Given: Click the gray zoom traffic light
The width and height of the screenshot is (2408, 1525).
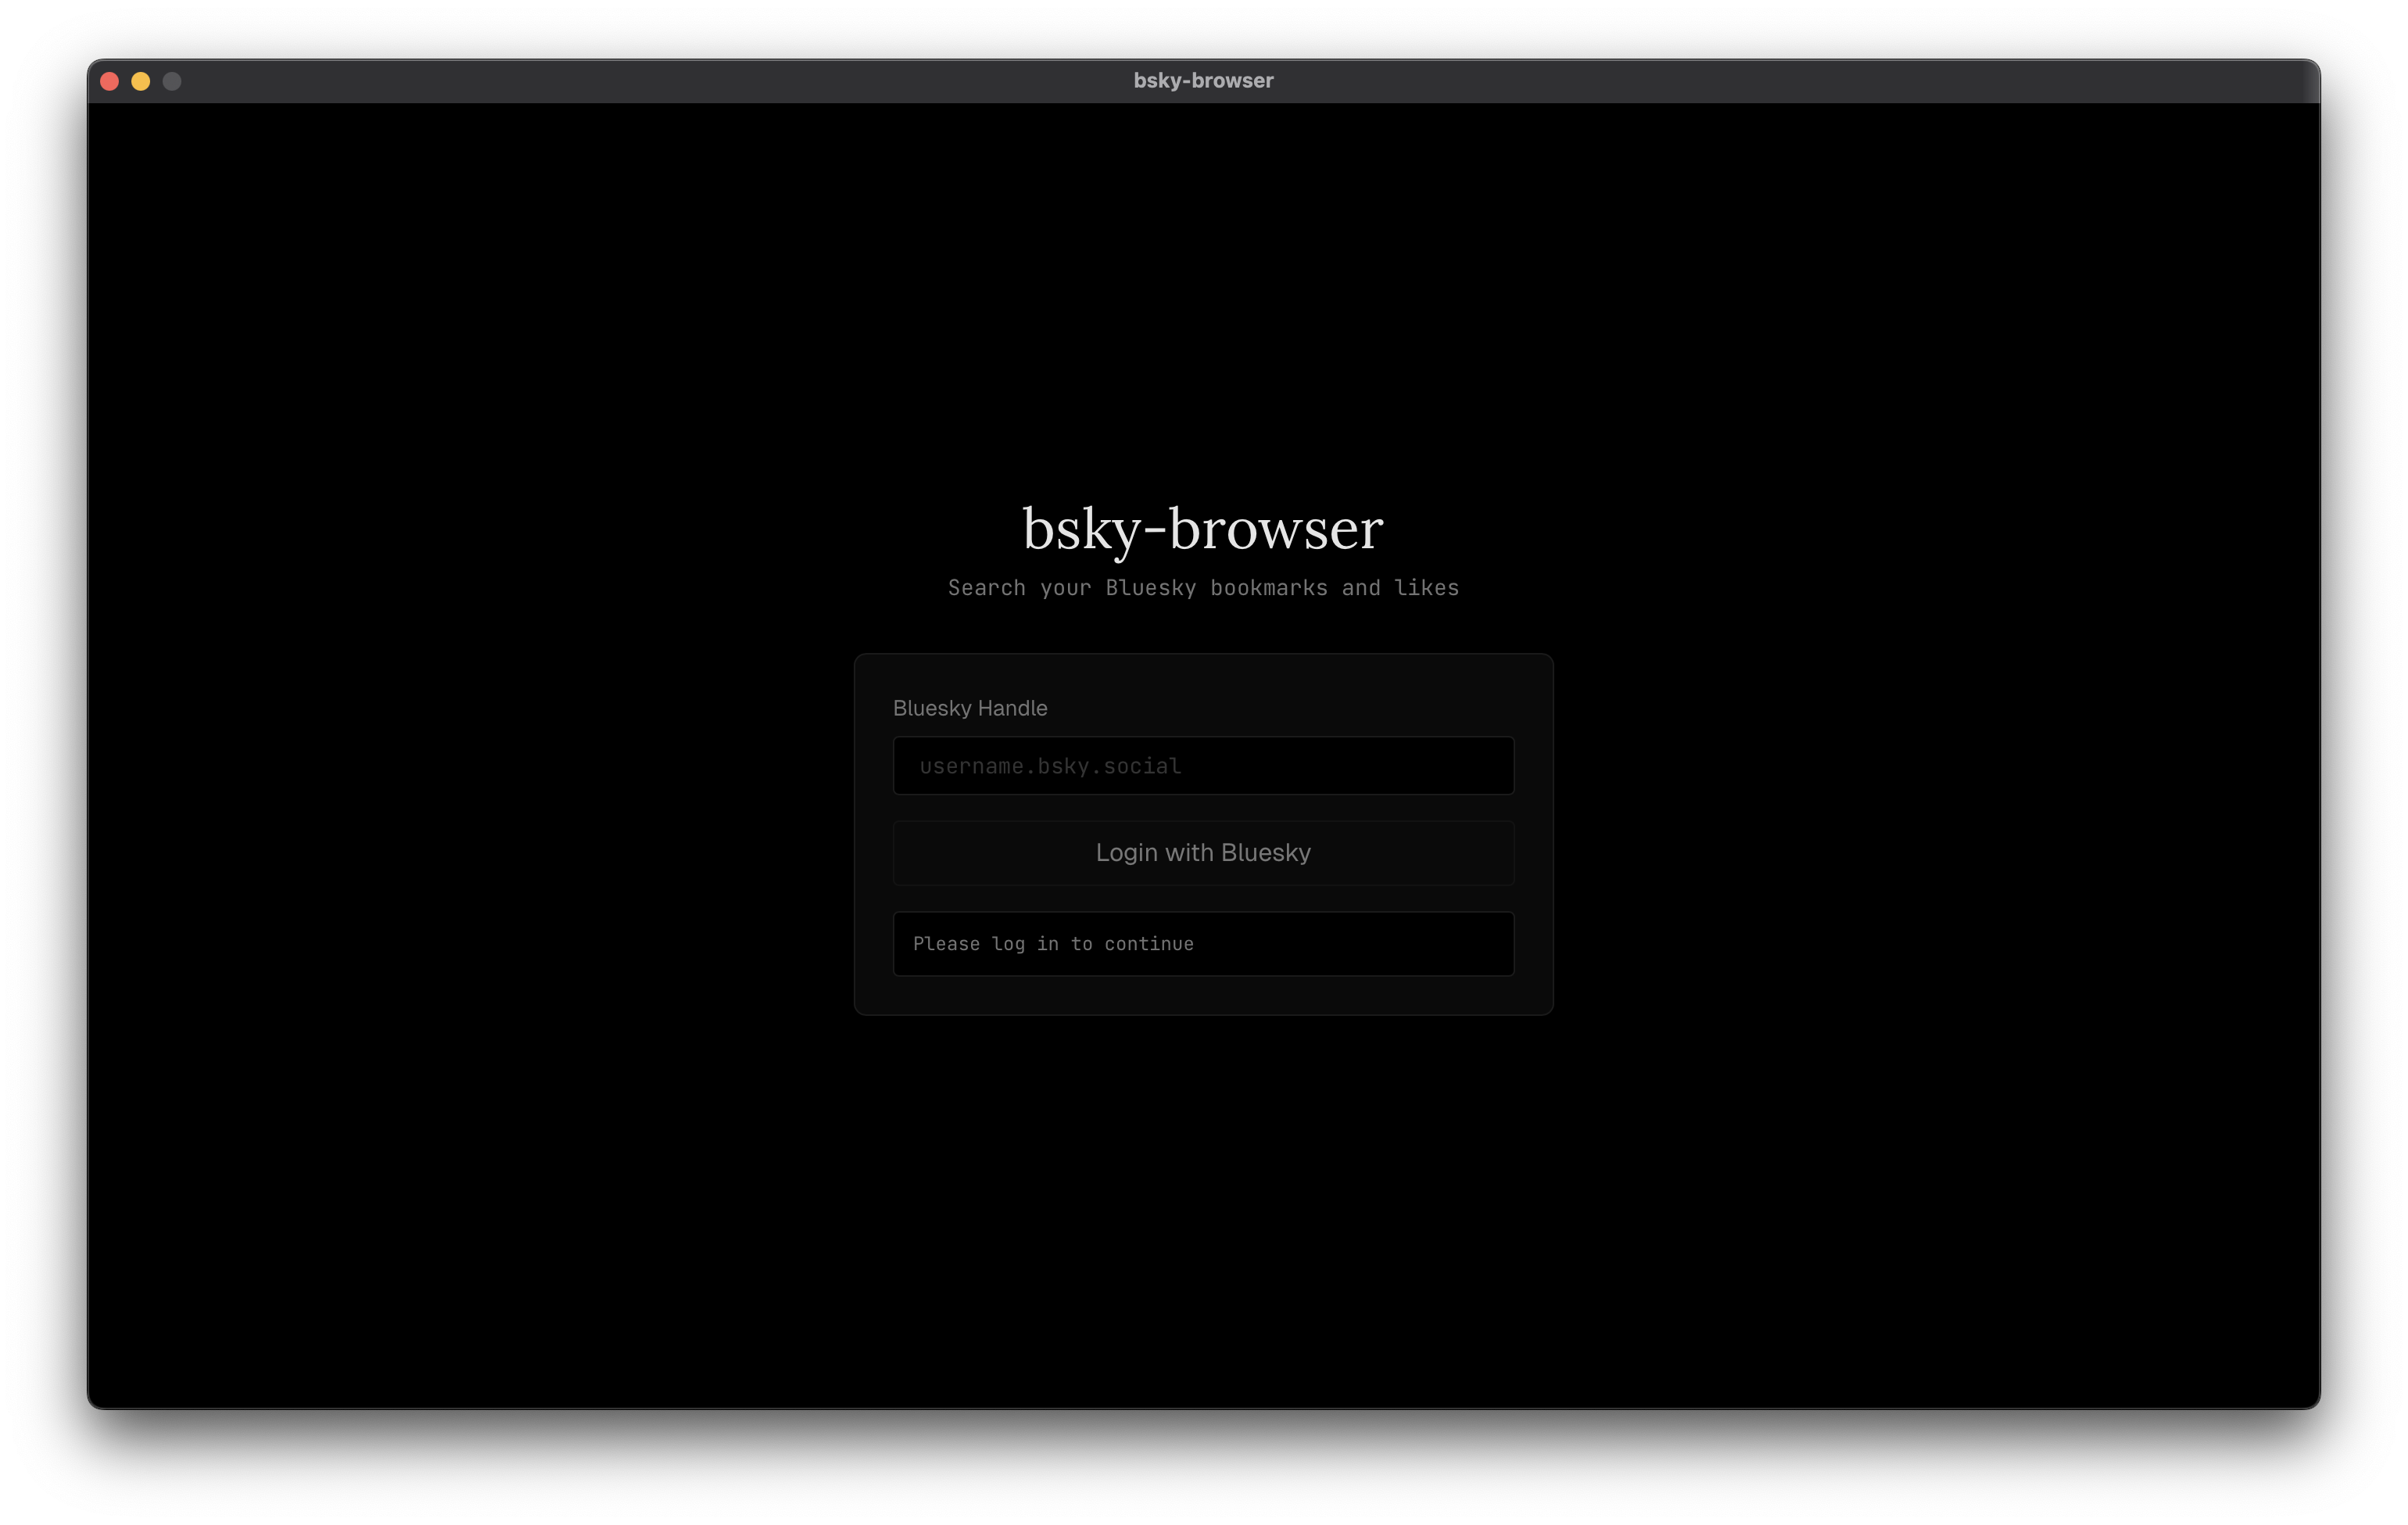Looking at the screenshot, I should (172, 81).
